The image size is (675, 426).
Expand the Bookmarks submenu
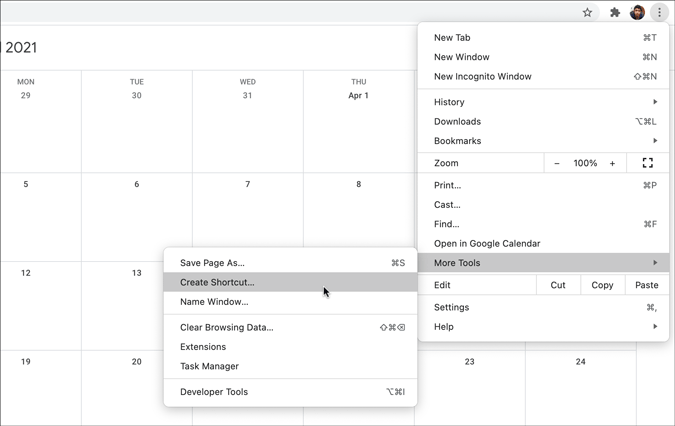543,141
